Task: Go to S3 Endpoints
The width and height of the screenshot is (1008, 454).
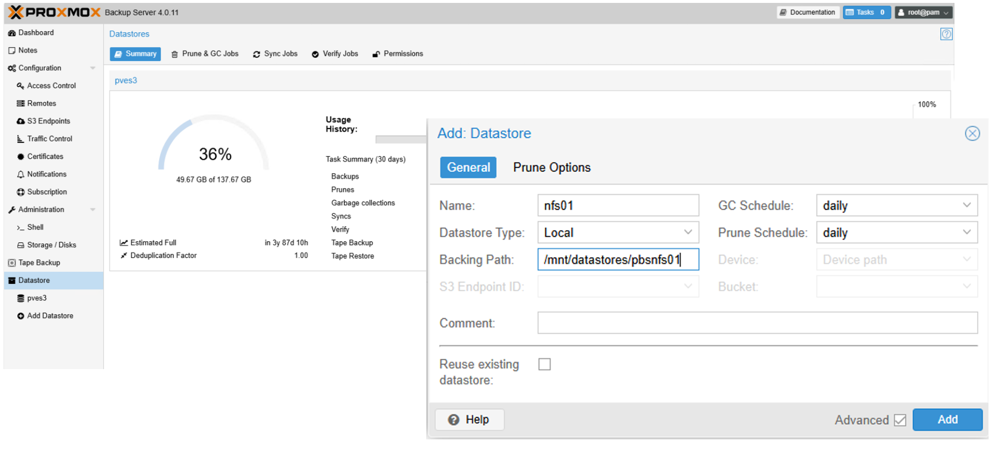Action: (x=48, y=121)
